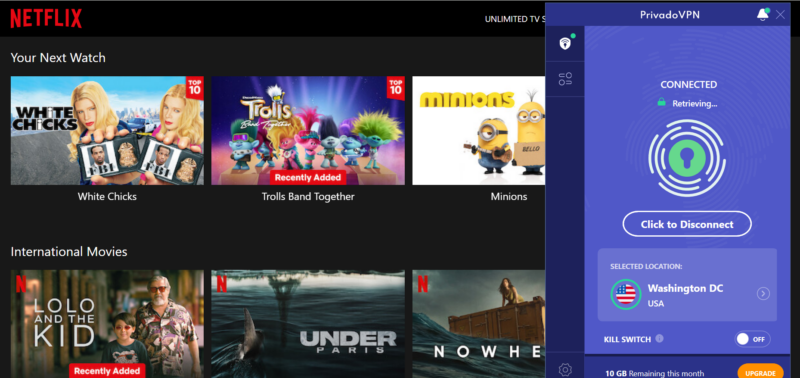Image resolution: width=800 pixels, height=378 pixels.
Task: Open the Selected Location panel
Action: click(x=687, y=285)
